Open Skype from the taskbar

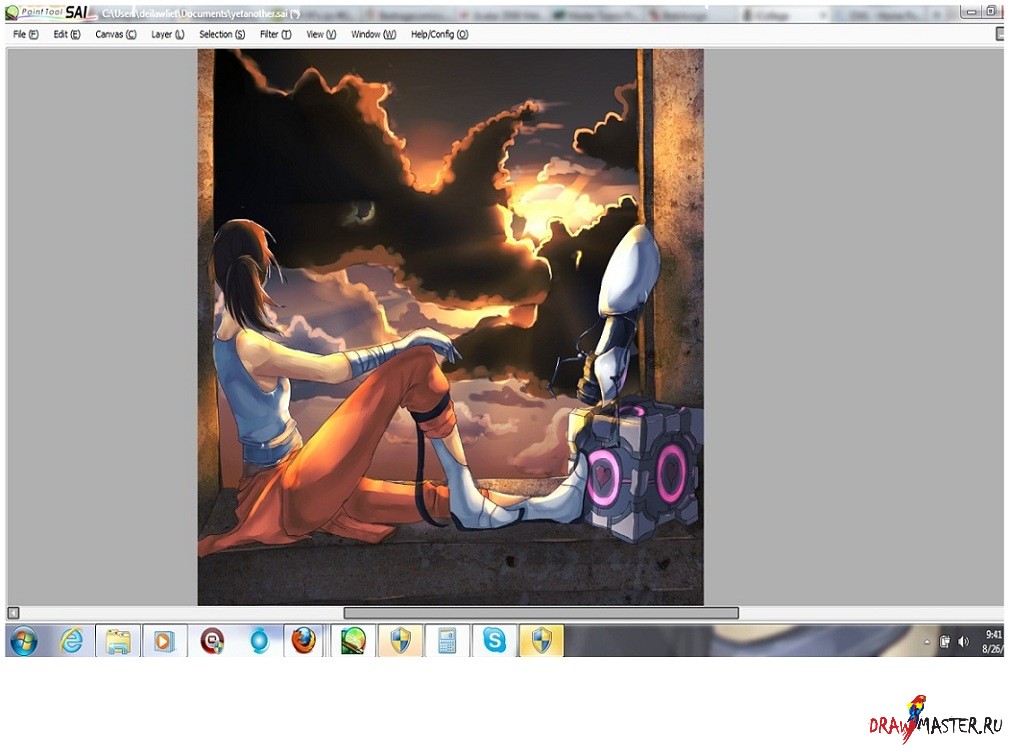click(x=494, y=641)
